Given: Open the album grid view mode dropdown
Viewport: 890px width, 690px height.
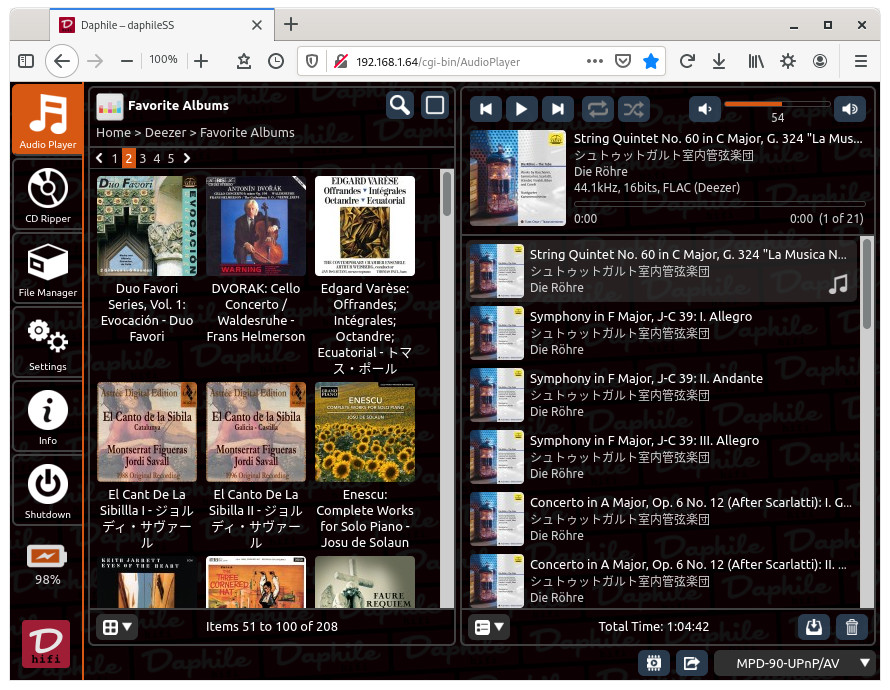Looking at the screenshot, I should pyautogui.click(x=117, y=627).
